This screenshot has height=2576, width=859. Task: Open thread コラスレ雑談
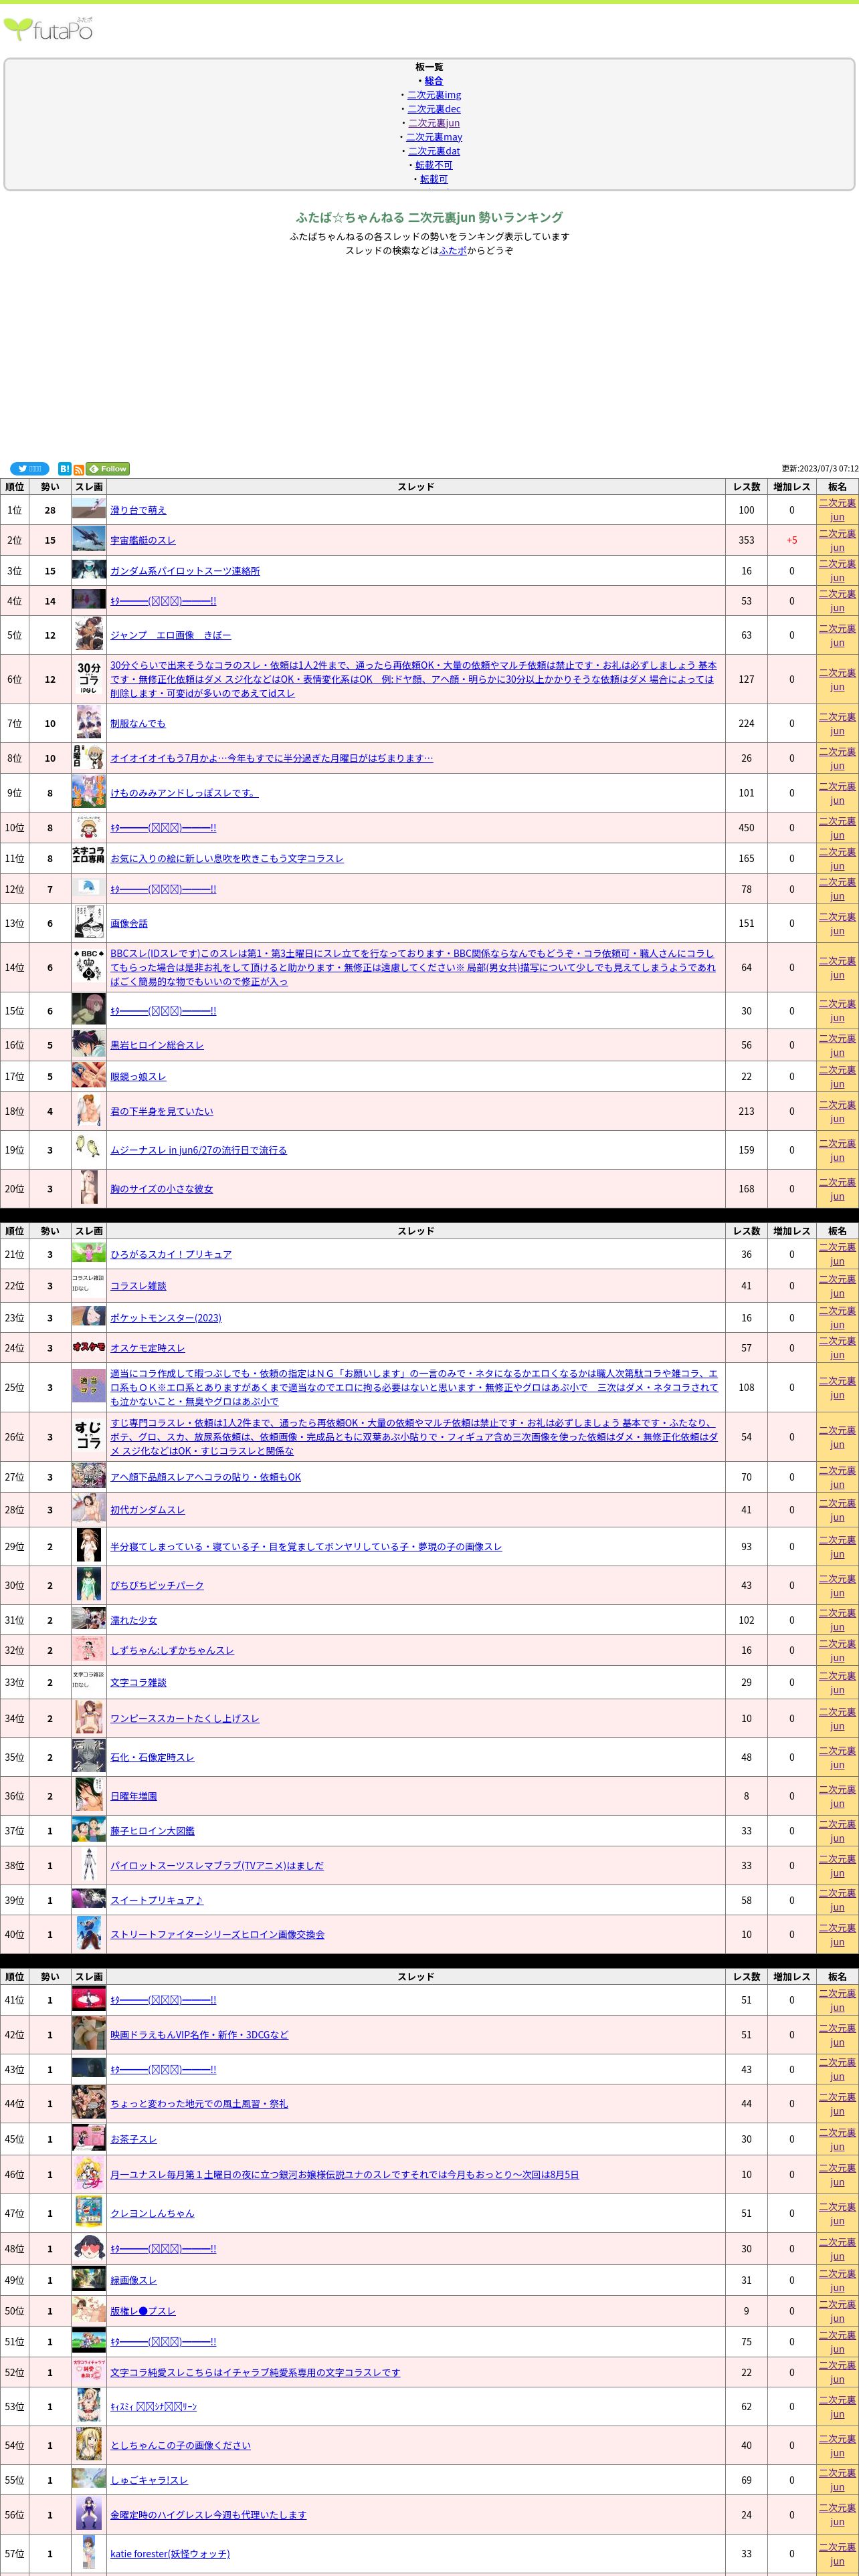click(138, 1286)
